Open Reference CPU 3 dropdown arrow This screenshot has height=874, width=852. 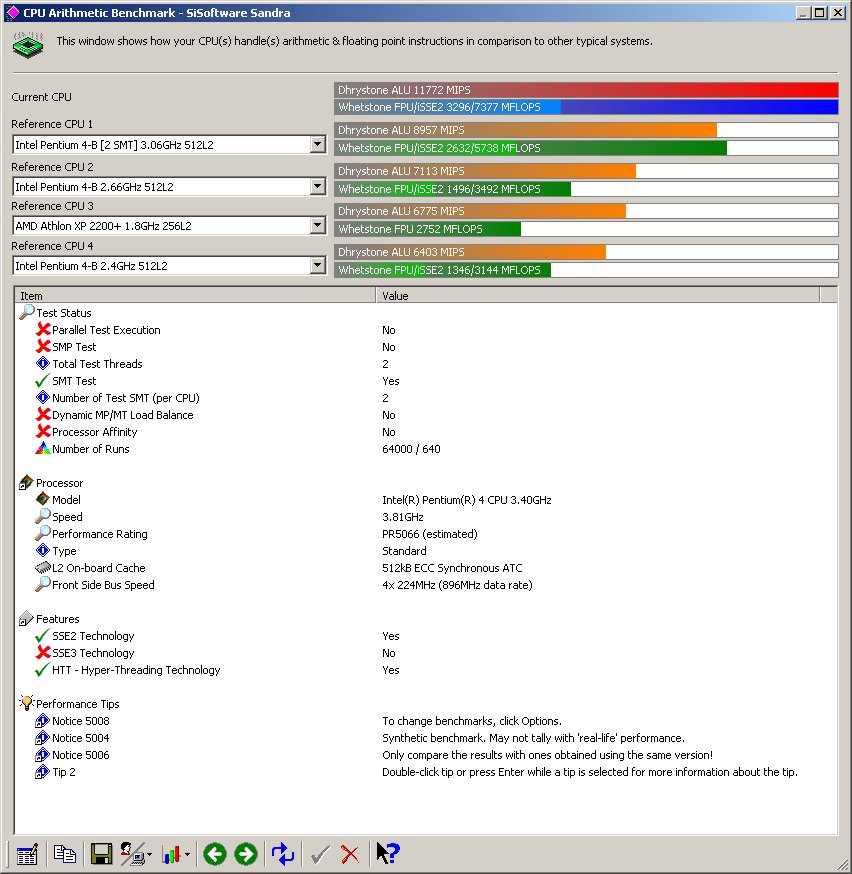pos(318,225)
